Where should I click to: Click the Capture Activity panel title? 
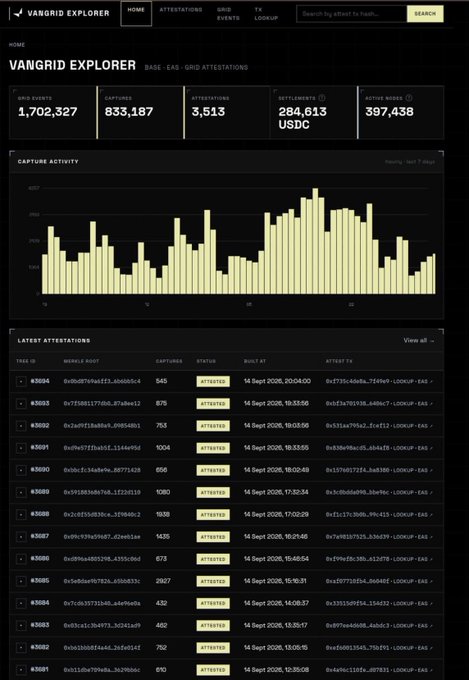48,162
